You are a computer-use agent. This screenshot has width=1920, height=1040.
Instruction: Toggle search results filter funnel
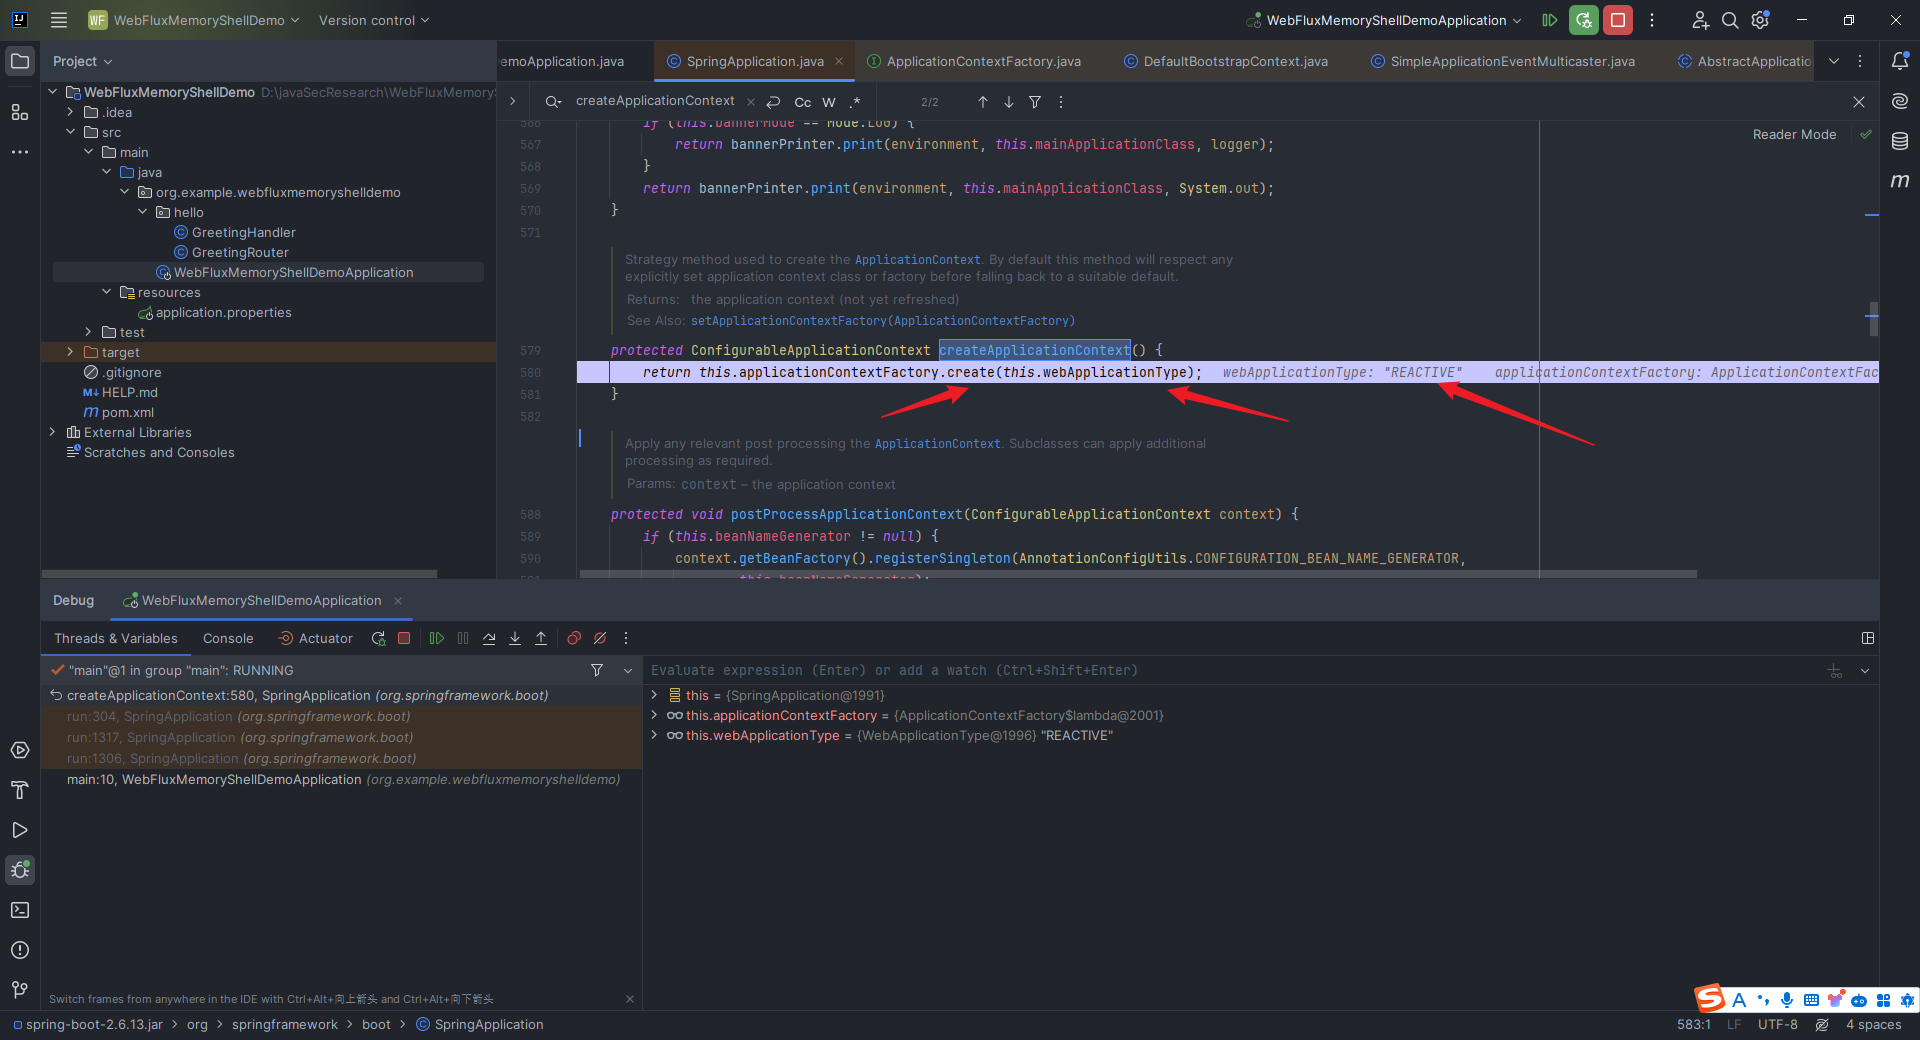click(x=1035, y=102)
